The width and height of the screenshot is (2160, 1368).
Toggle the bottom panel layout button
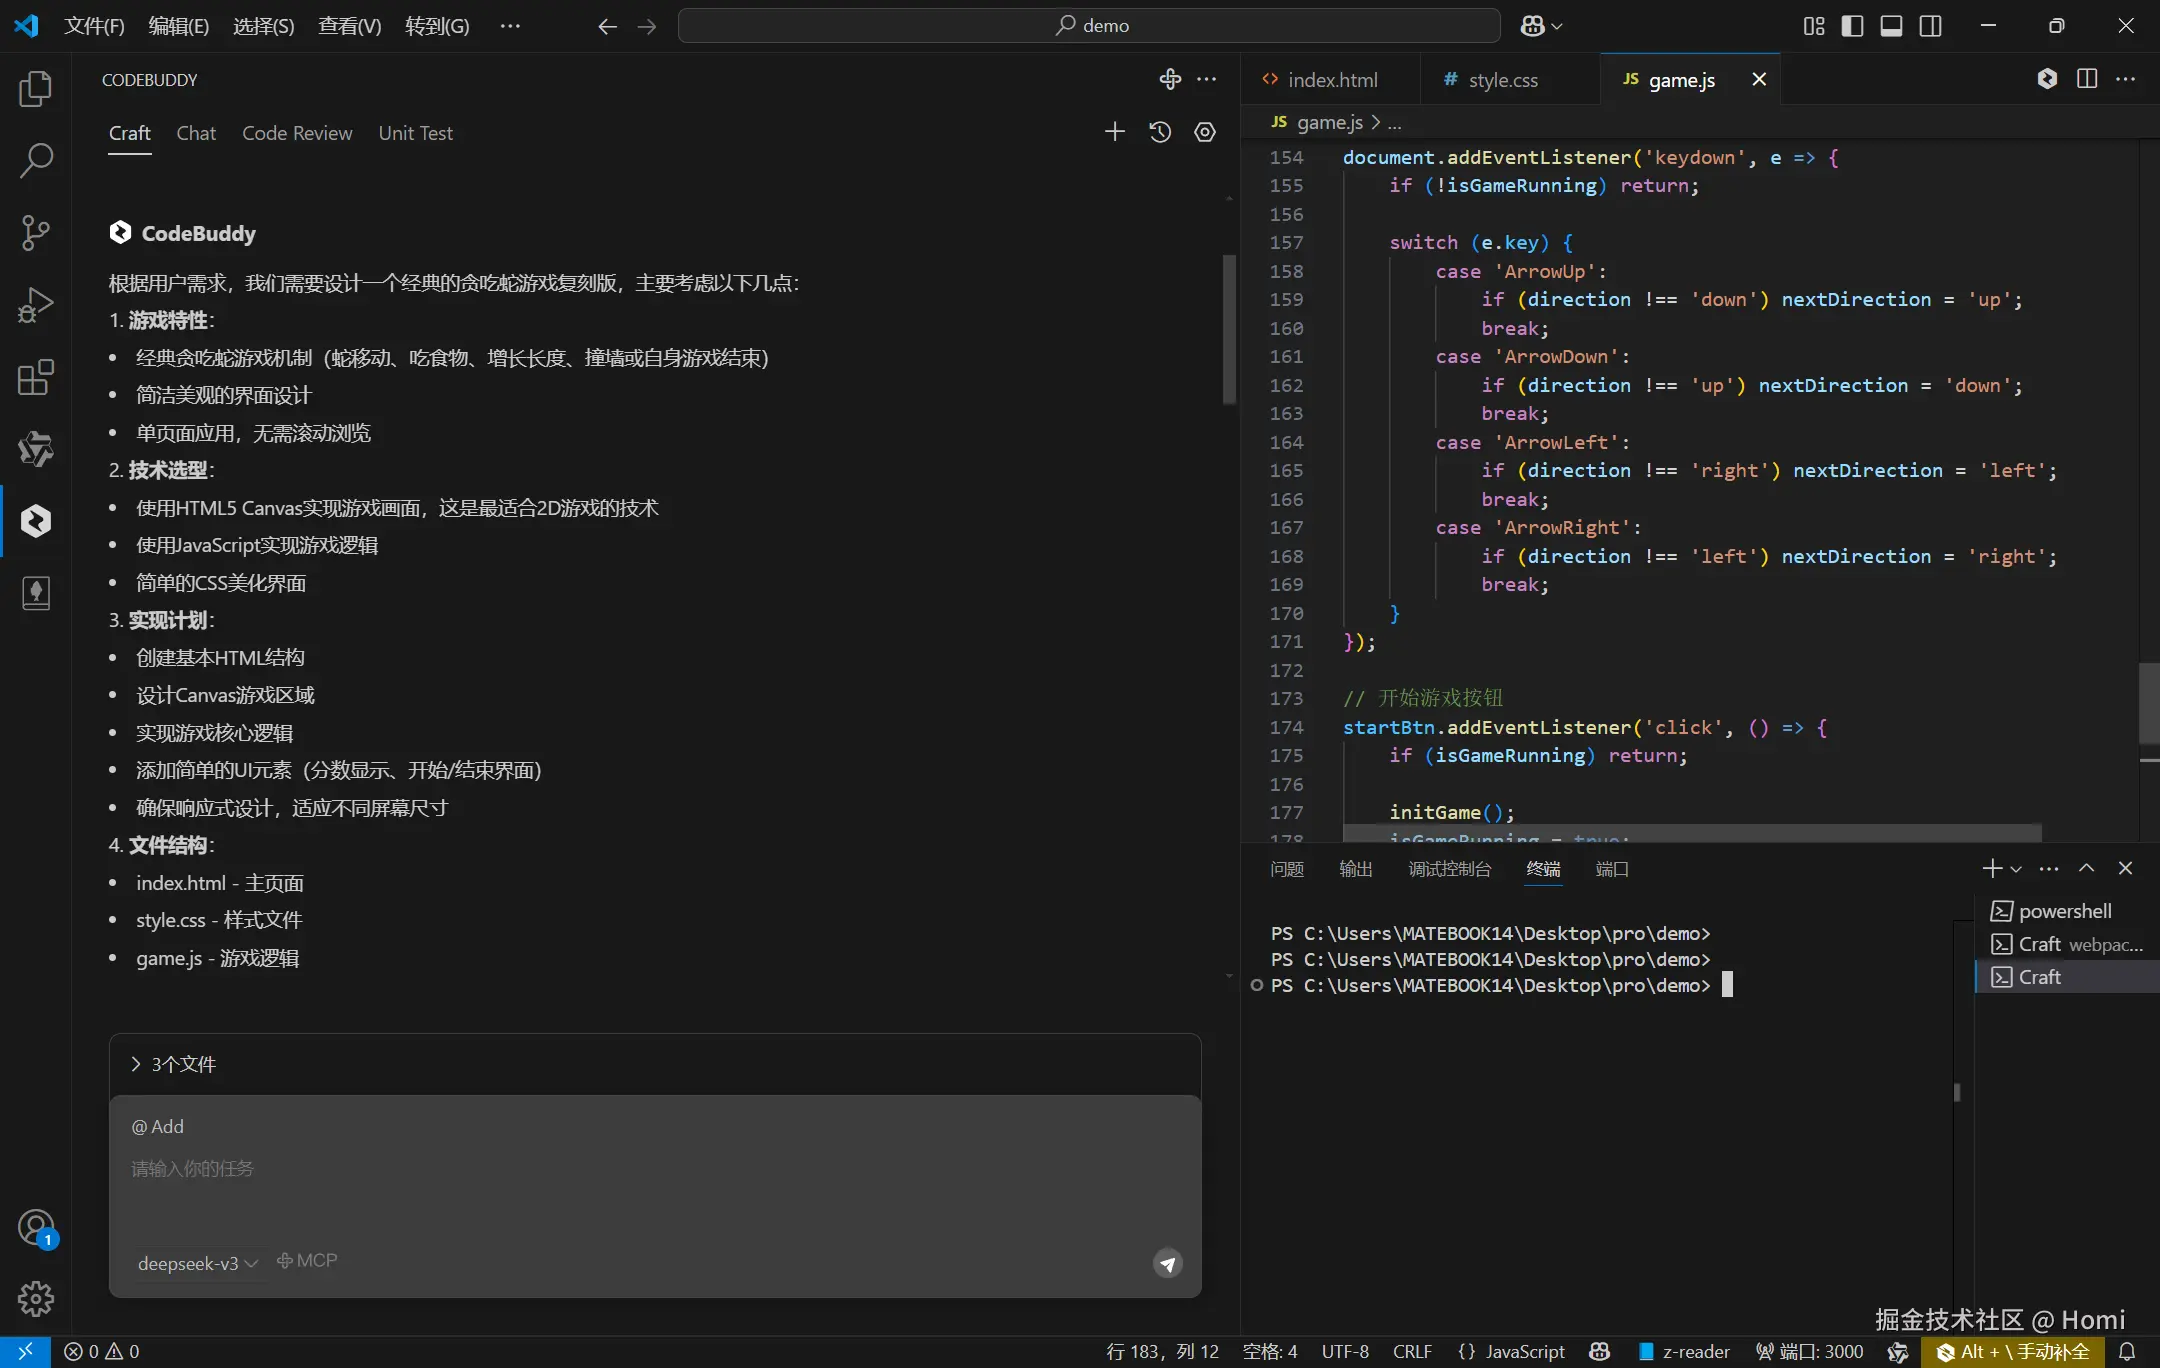coord(1891,26)
